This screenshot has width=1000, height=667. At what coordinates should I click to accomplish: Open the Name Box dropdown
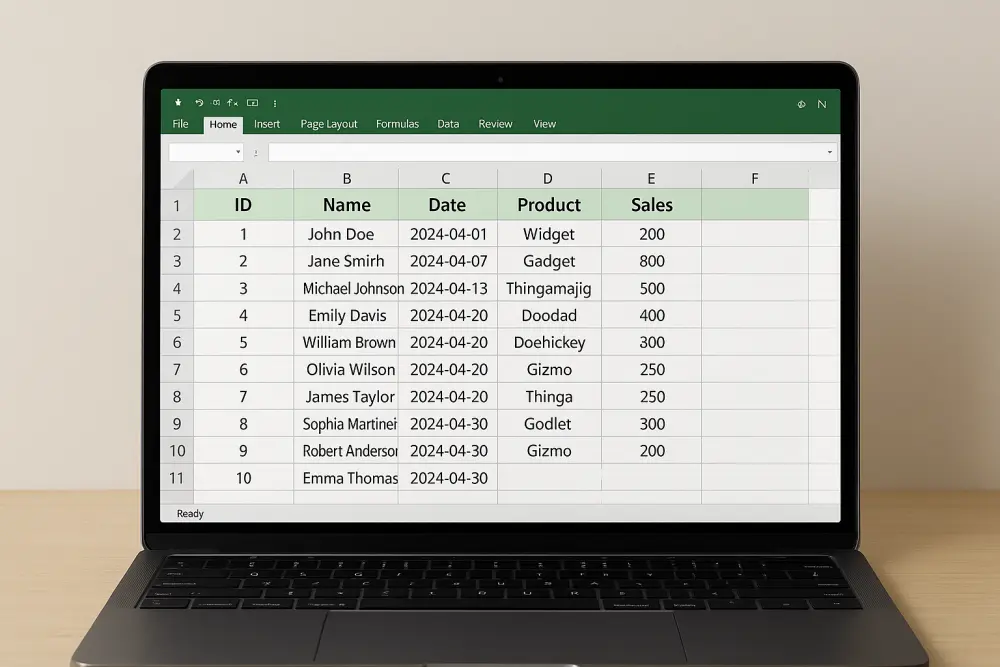(x=238, y=152)
